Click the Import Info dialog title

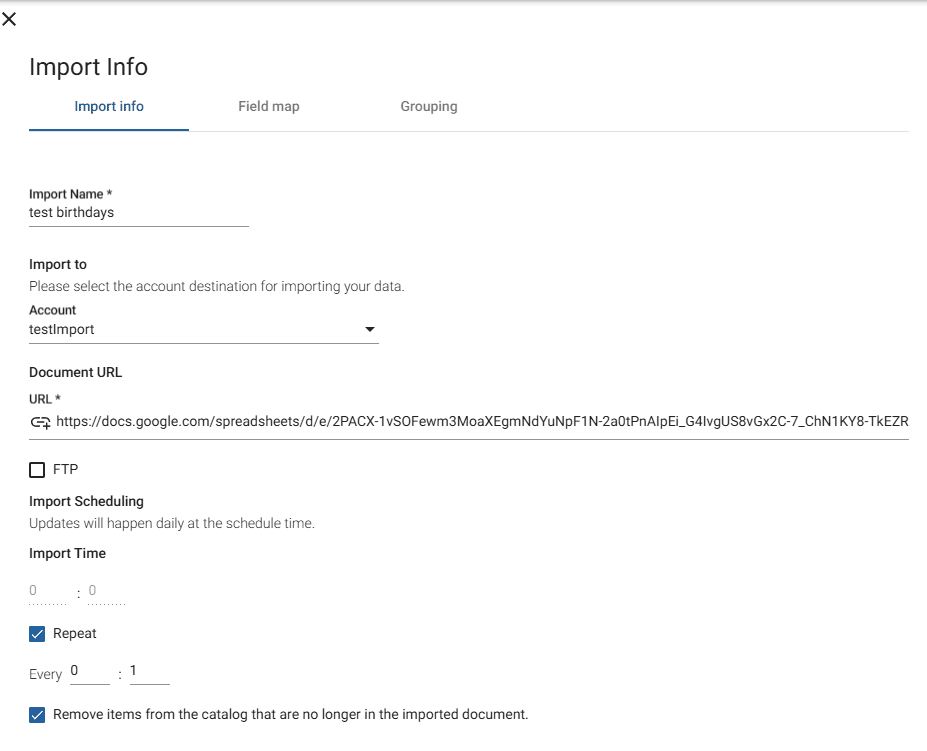pyautogui.click(x=88, y=67)
